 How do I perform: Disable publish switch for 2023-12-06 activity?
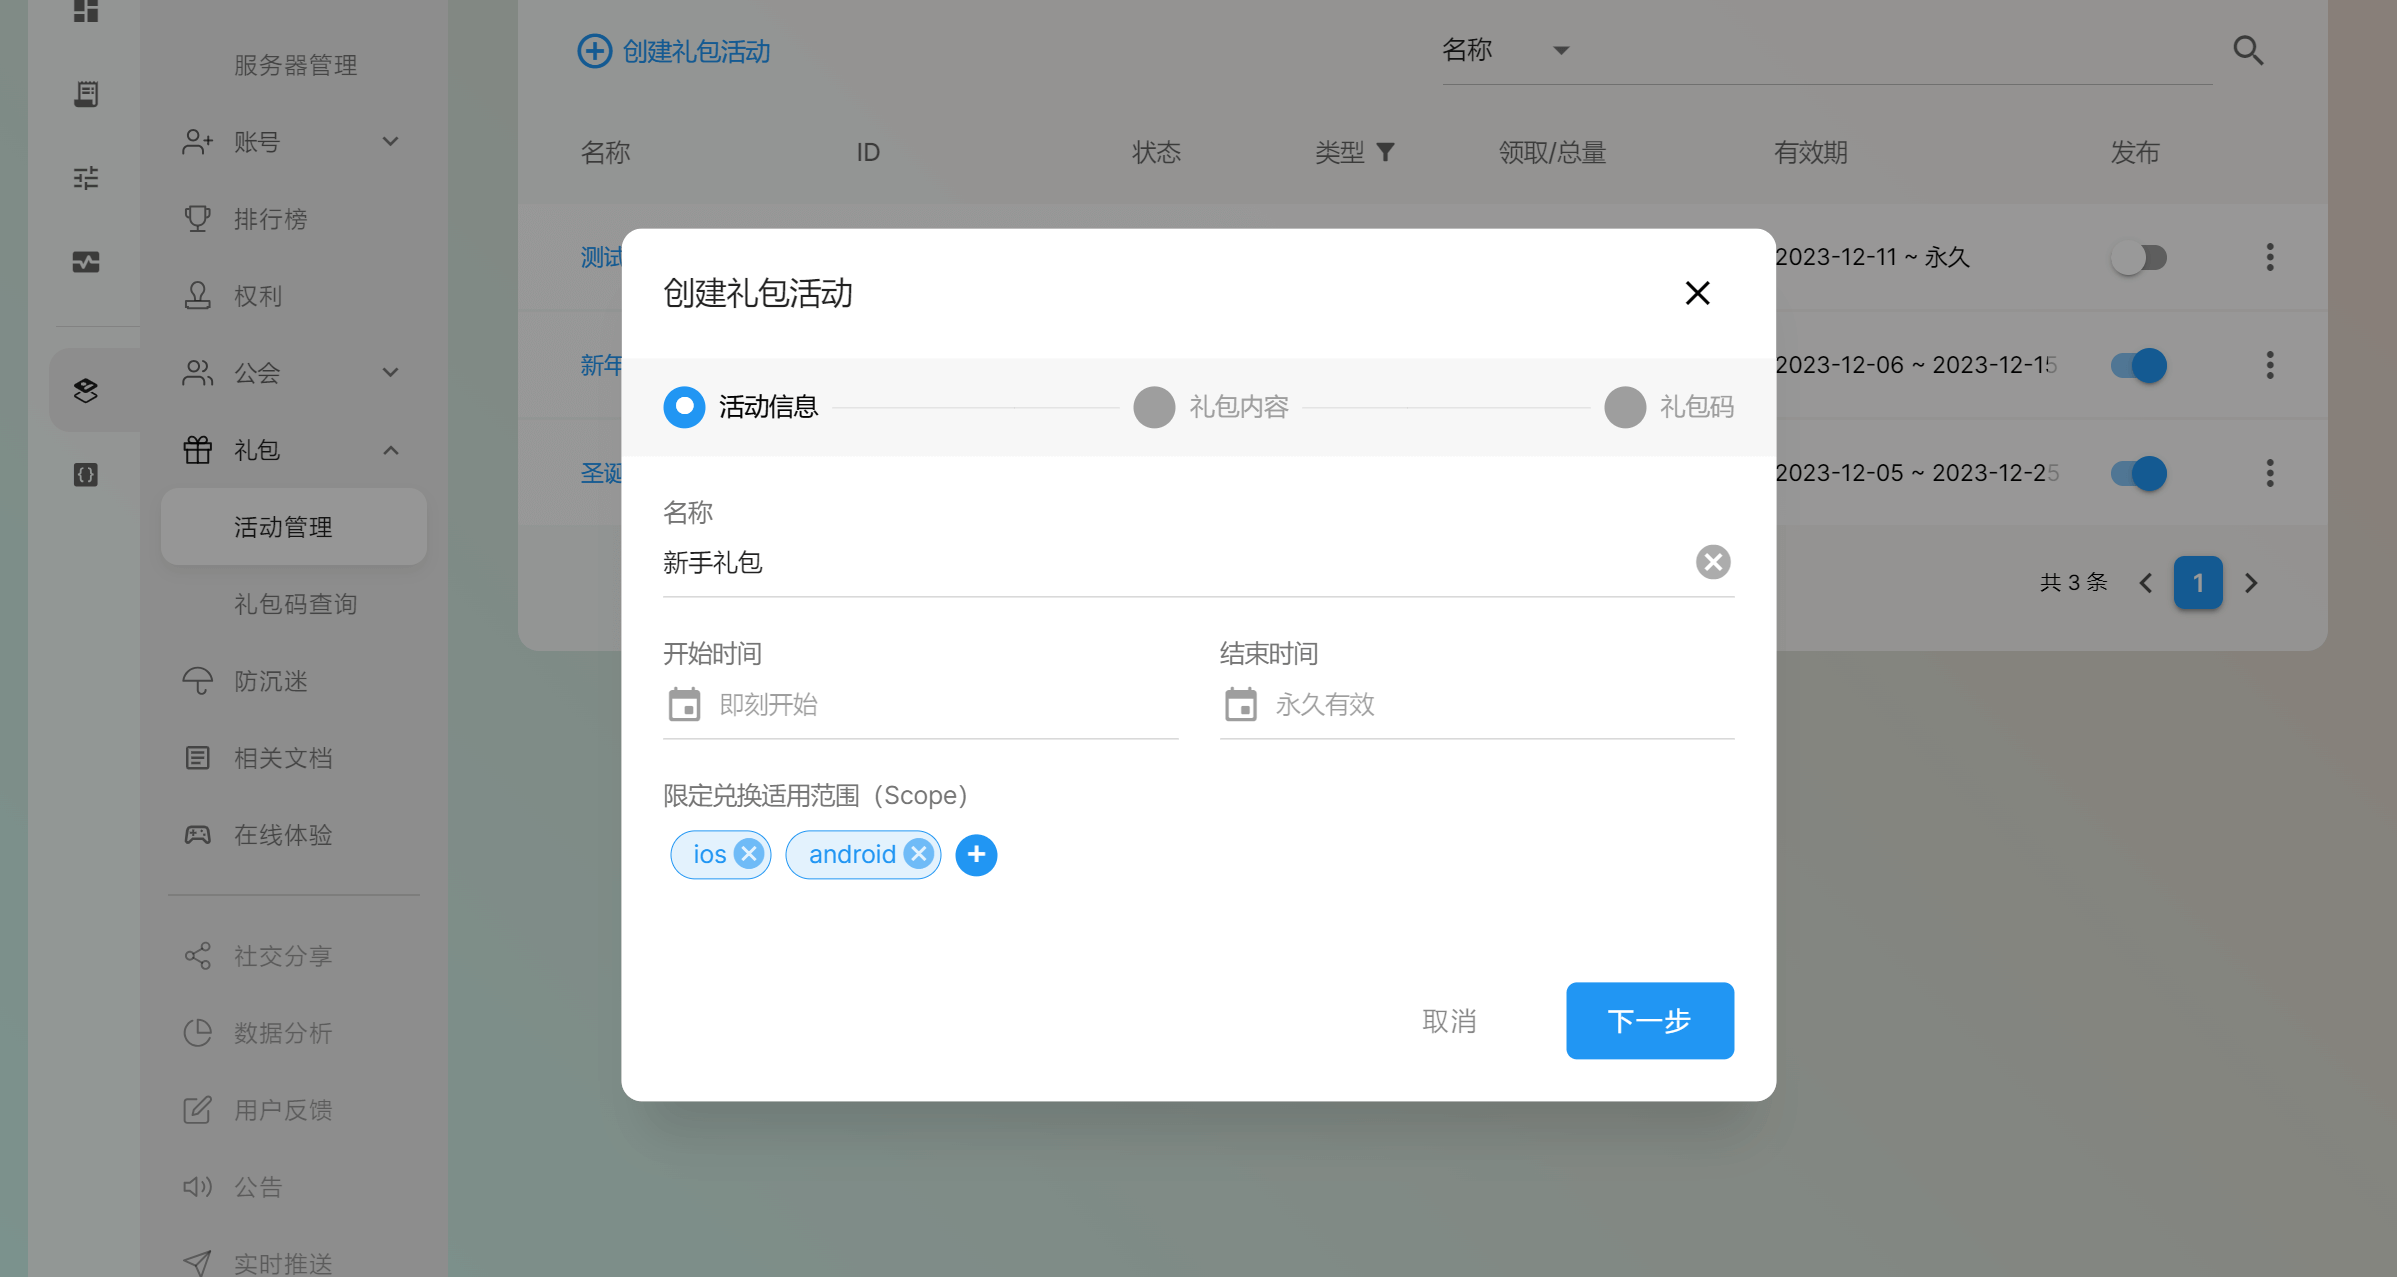pos(2138,365)
